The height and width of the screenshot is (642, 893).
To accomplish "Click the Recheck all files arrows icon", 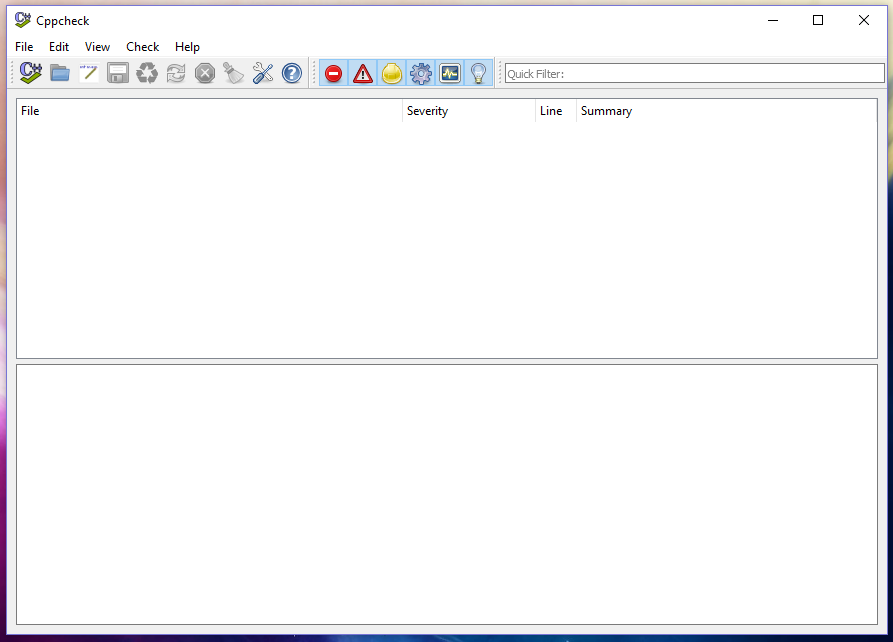I will [176, 73].
